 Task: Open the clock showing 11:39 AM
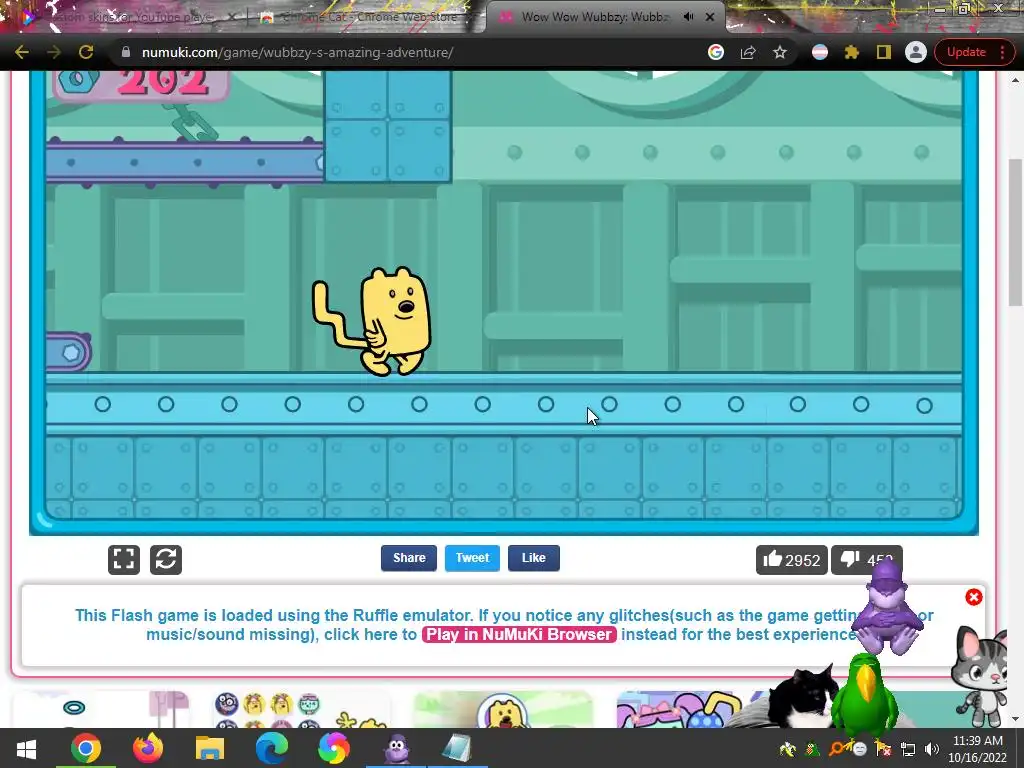point(978,749)
